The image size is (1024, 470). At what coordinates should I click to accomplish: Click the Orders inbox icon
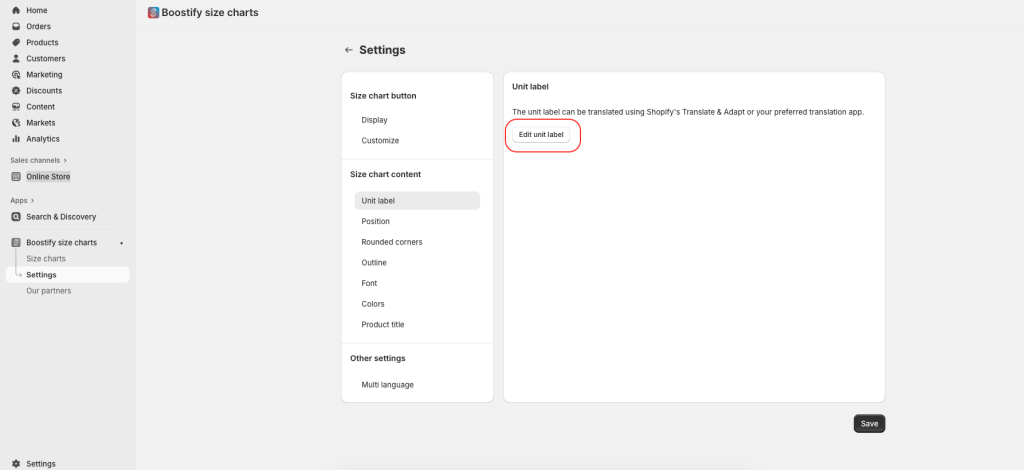point(16,27)
